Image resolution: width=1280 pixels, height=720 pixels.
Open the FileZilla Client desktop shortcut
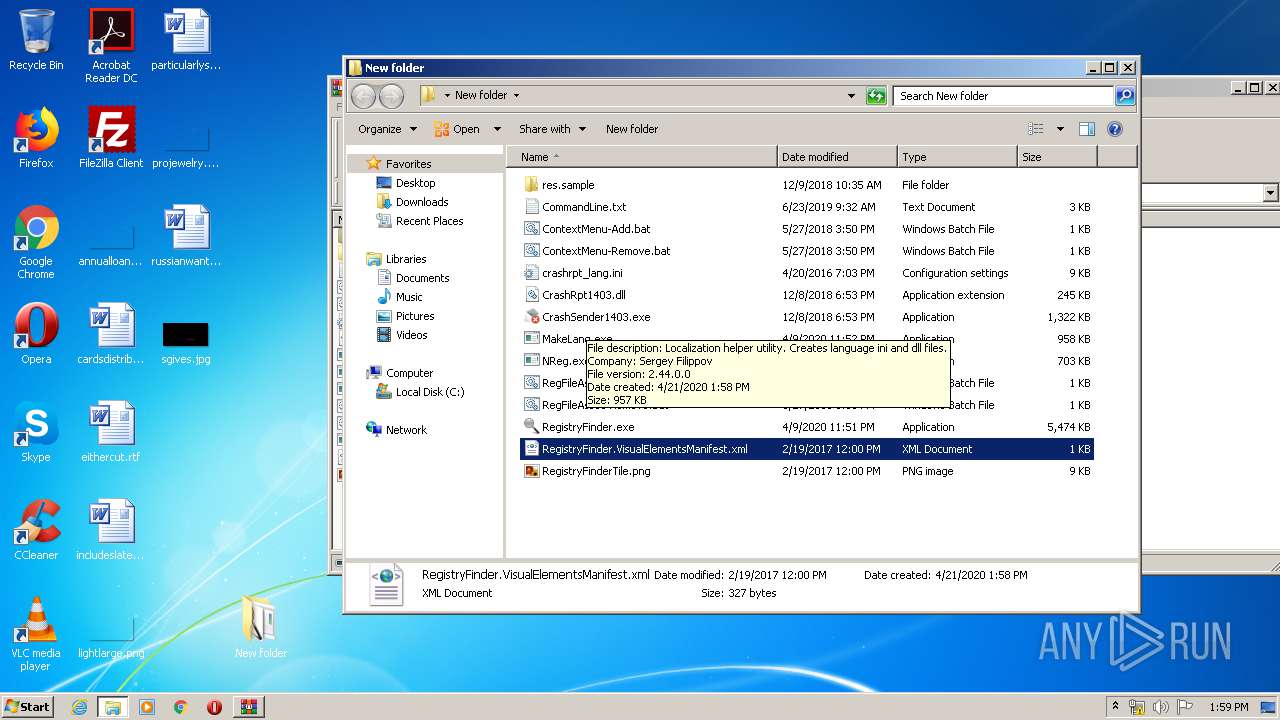pos(111,138)
